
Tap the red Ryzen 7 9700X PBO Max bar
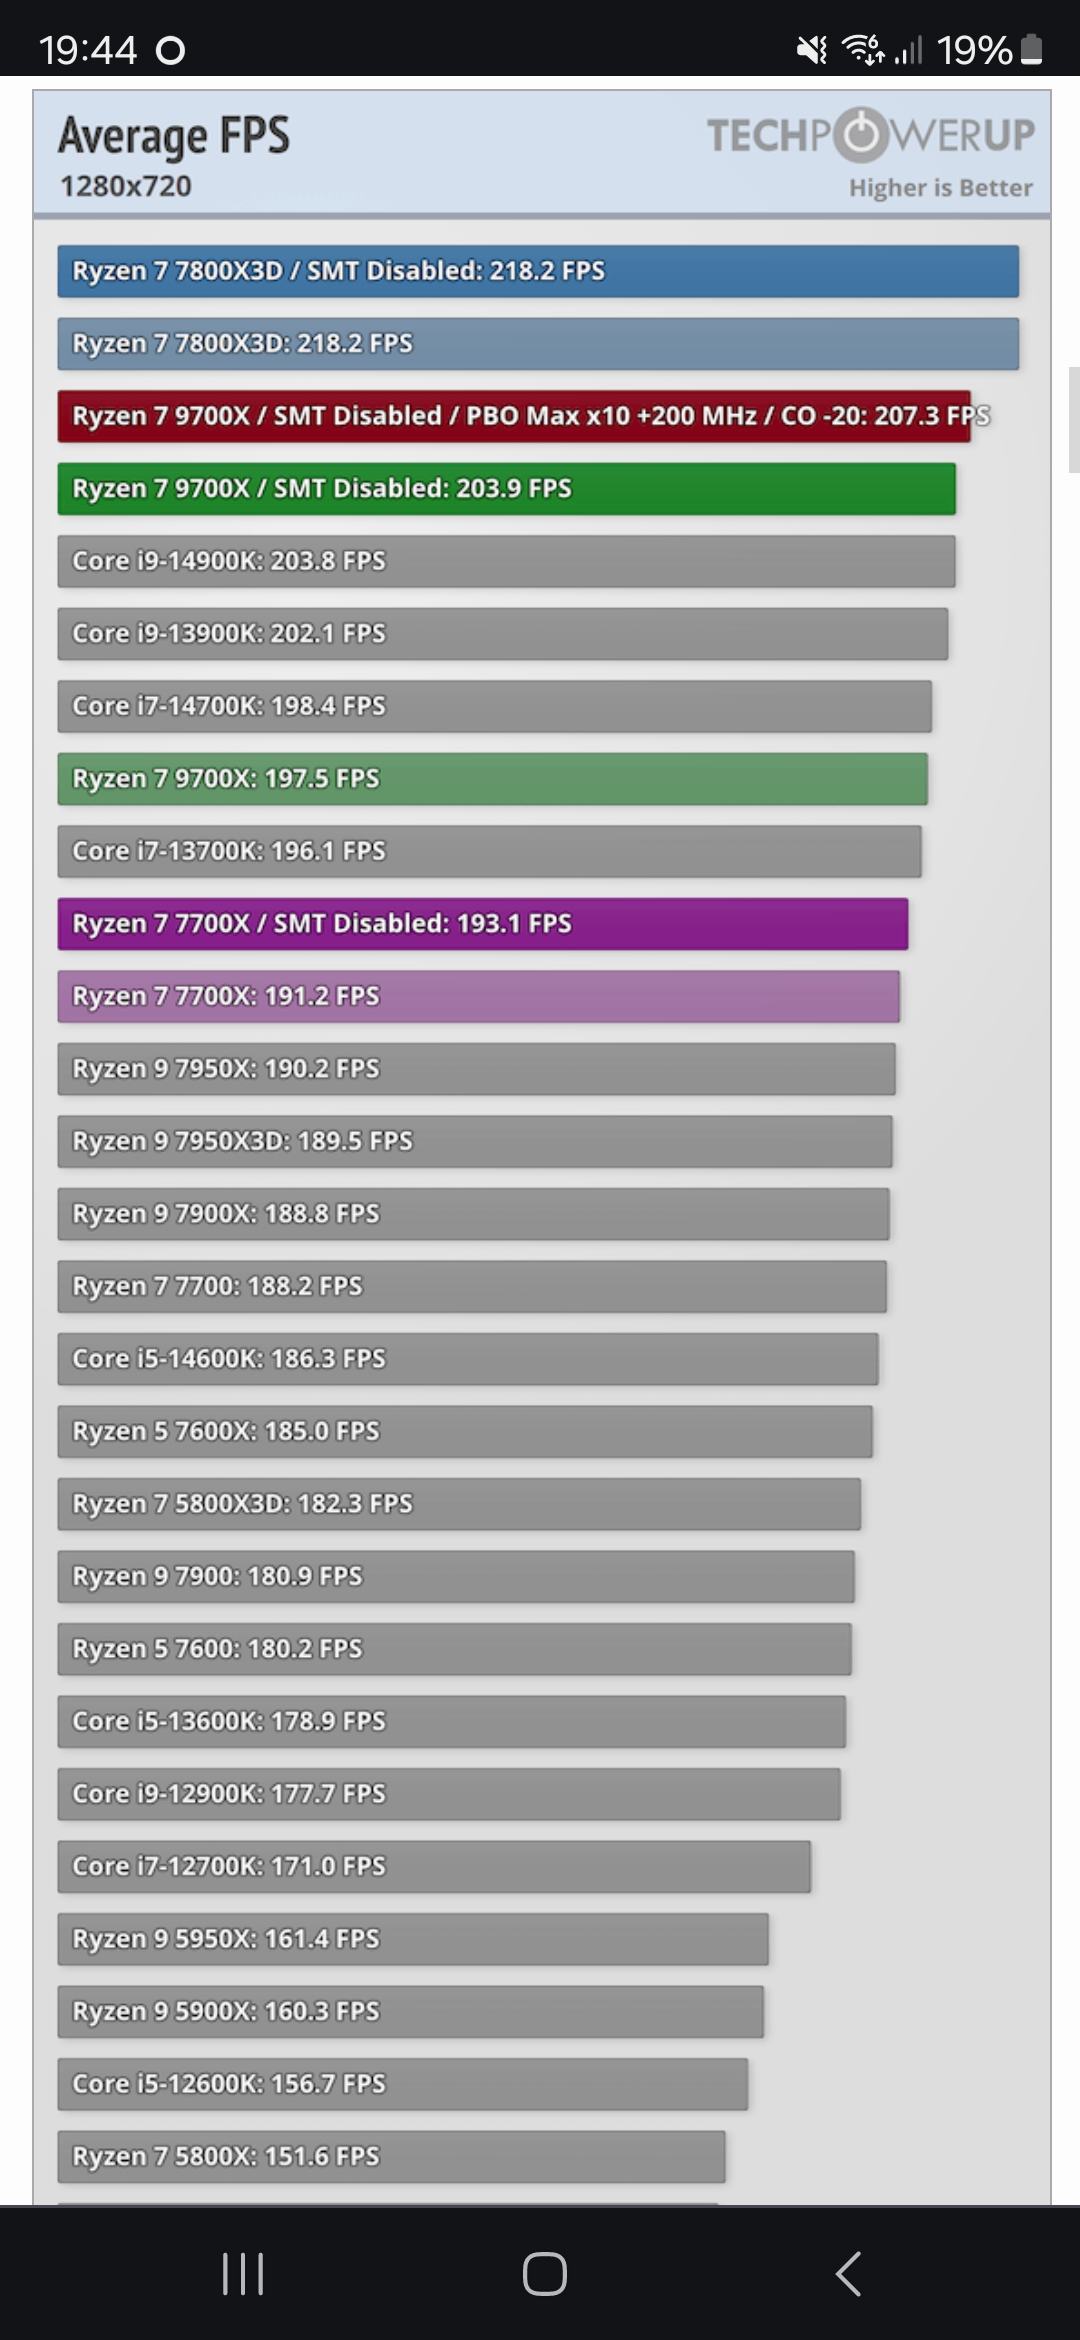tap(514, 416)
